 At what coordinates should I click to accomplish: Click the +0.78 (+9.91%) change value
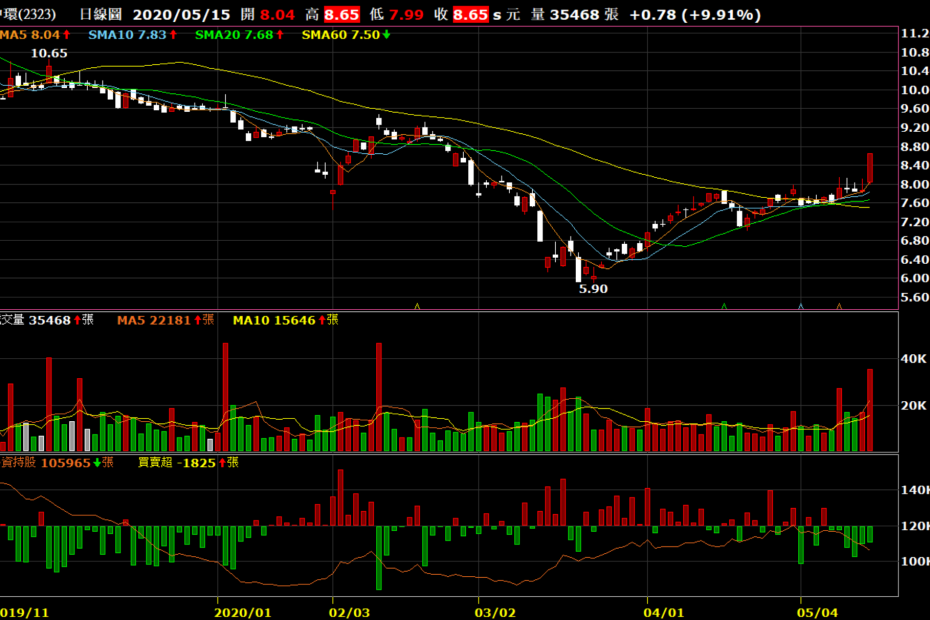point(703,15)
